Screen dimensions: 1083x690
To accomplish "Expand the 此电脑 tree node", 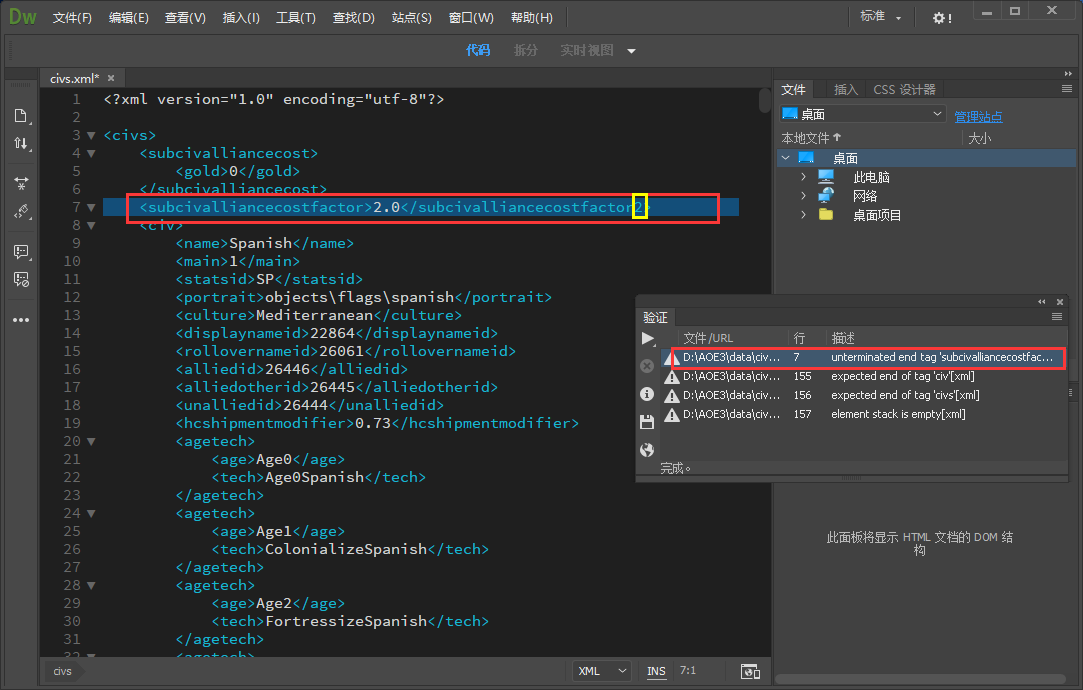I will pyautogui.click(x=803, y=177).
